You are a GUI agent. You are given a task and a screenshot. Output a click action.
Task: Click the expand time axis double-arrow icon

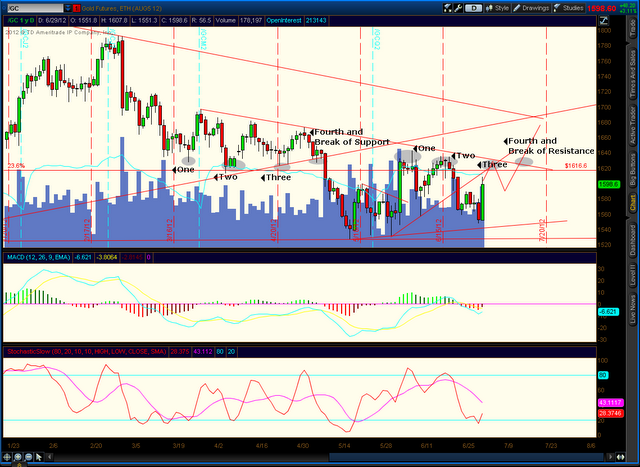tap(620, 457)
